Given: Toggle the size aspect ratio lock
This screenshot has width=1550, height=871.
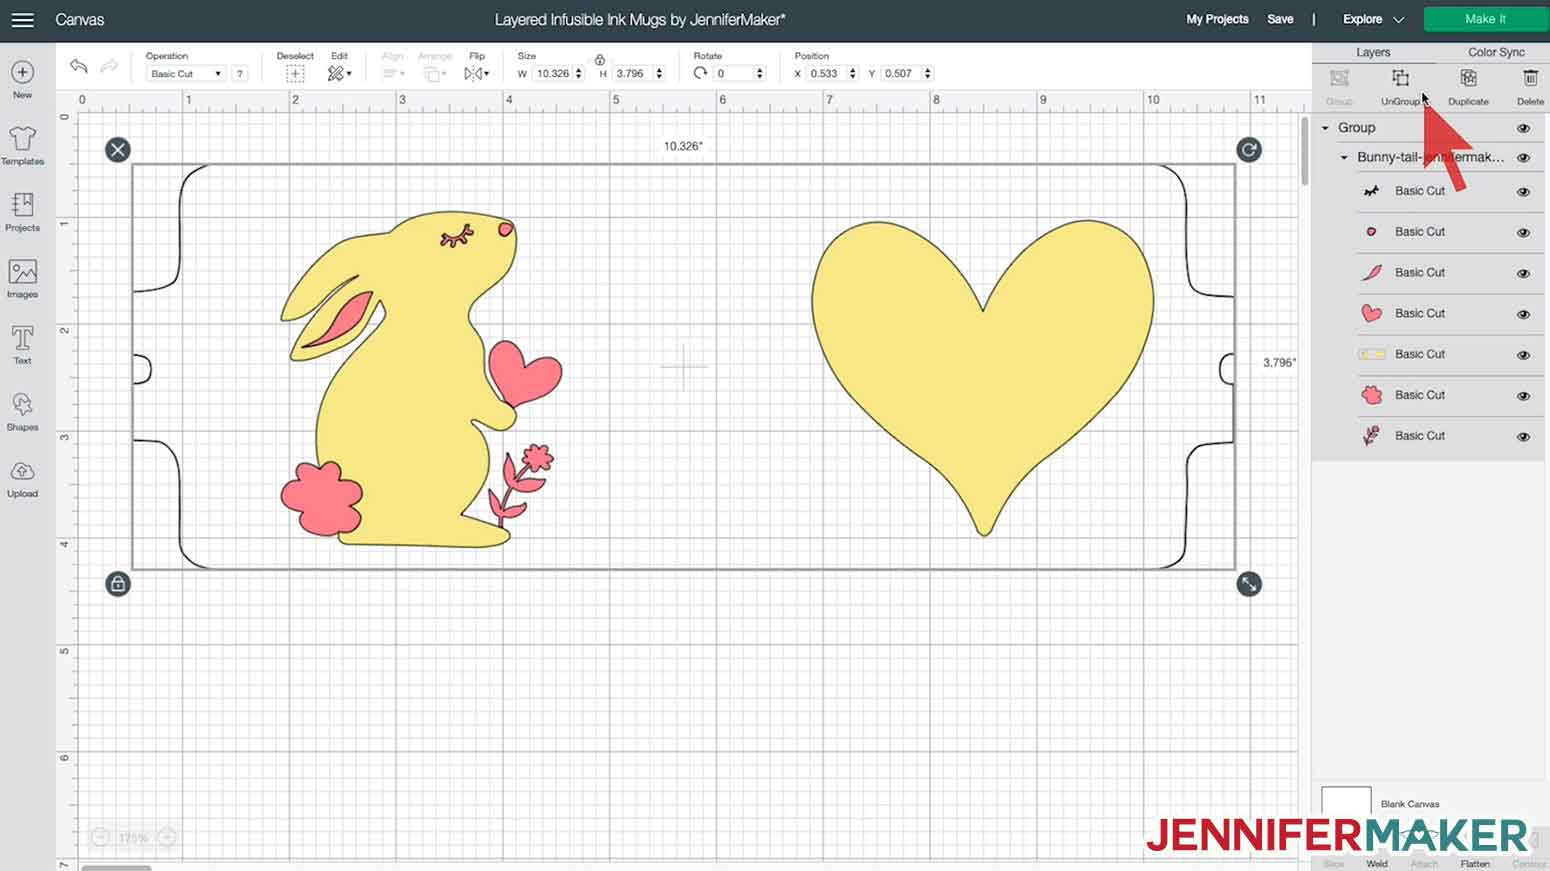Looking at the screenshot, I should click(600, 60).
